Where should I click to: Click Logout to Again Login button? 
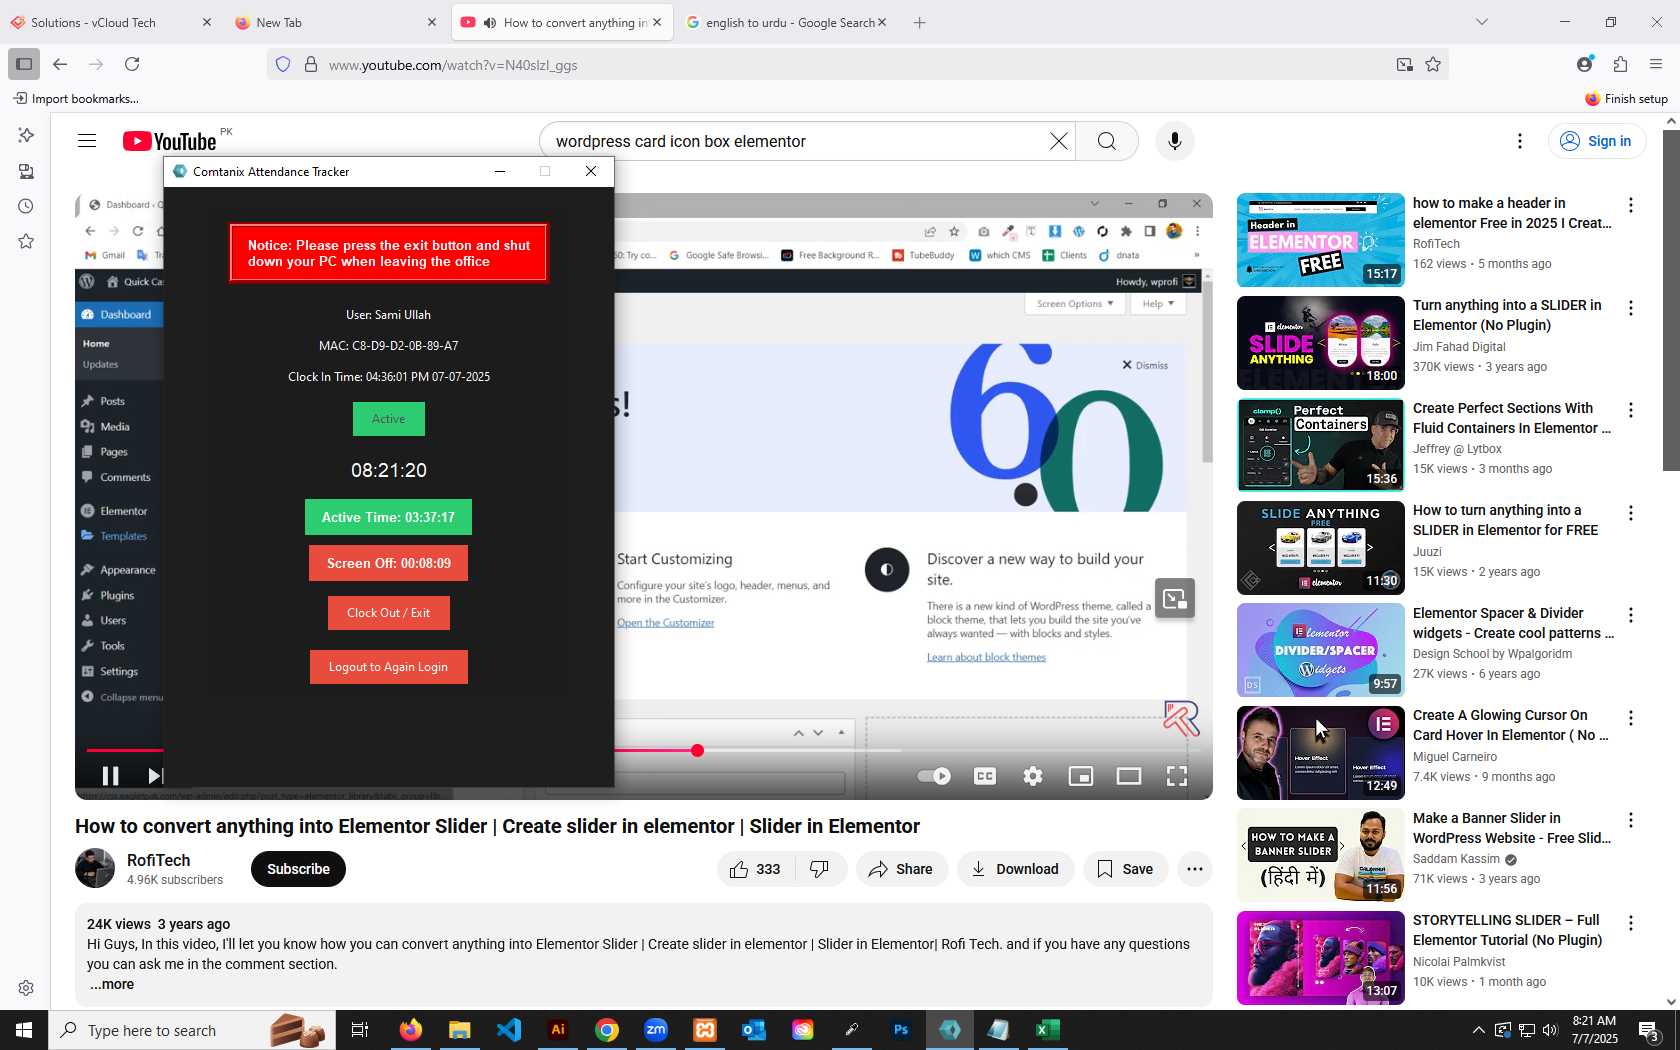pos(389,667)
